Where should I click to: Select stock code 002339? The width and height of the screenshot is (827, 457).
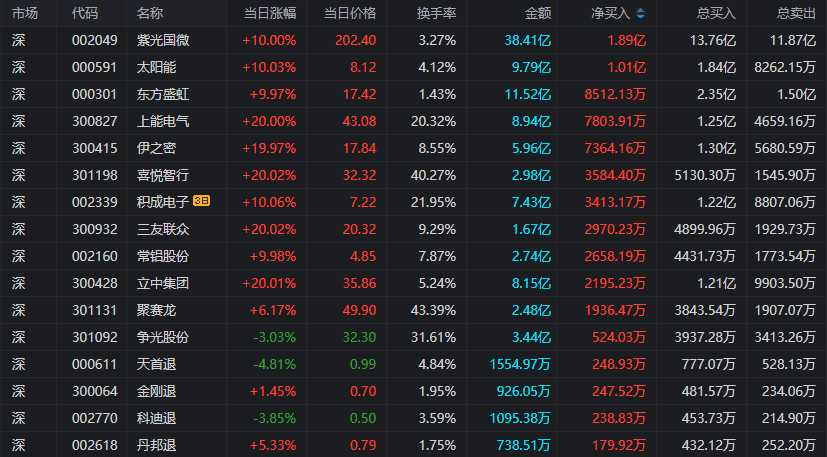coord(94,202)
